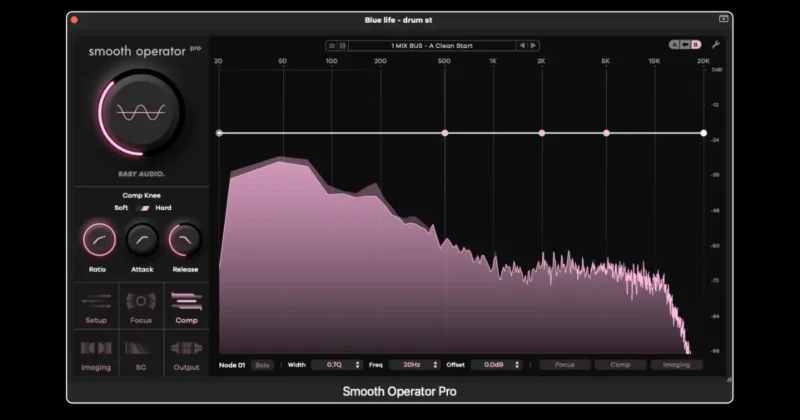The height and width of the screenshot is (420, 800).
Task: Click the Offset stepper arrows
Action: pos(517,365)
